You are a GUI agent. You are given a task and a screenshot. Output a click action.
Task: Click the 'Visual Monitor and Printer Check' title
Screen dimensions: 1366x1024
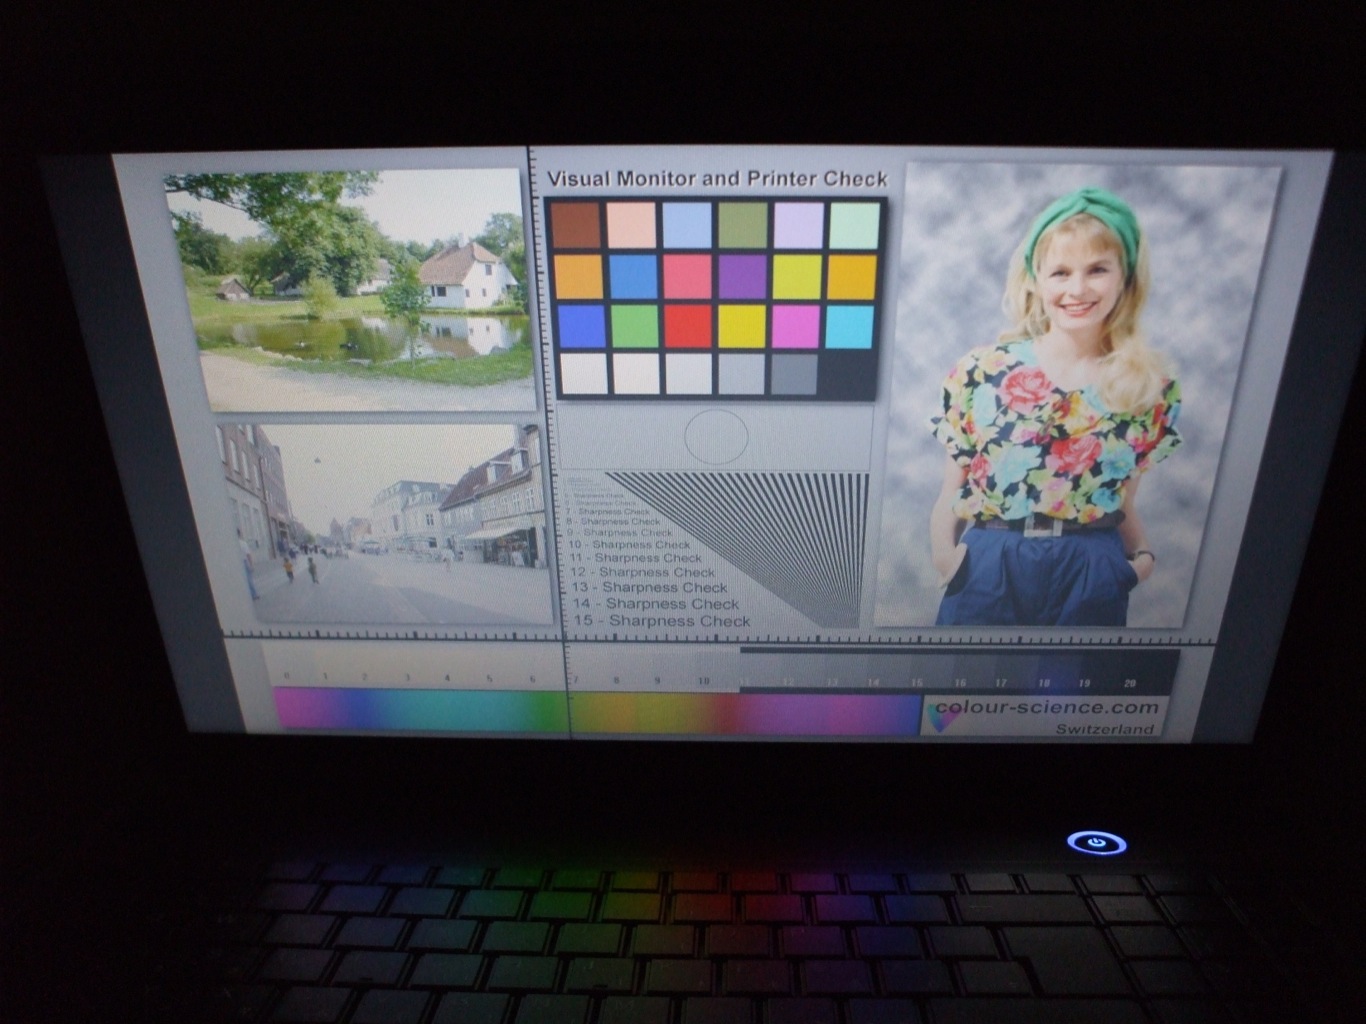point(717,179)
